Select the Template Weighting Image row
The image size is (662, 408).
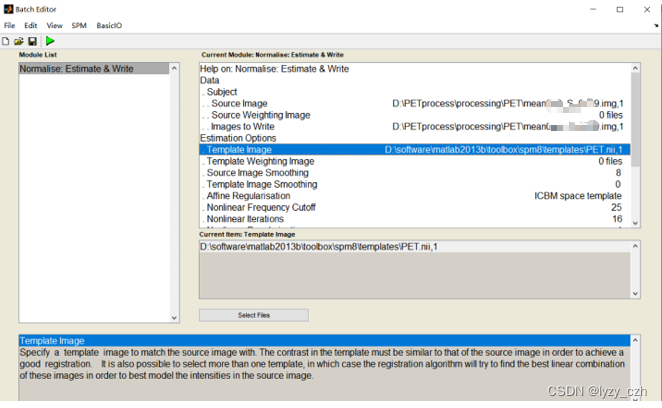(x=415, y=161)
